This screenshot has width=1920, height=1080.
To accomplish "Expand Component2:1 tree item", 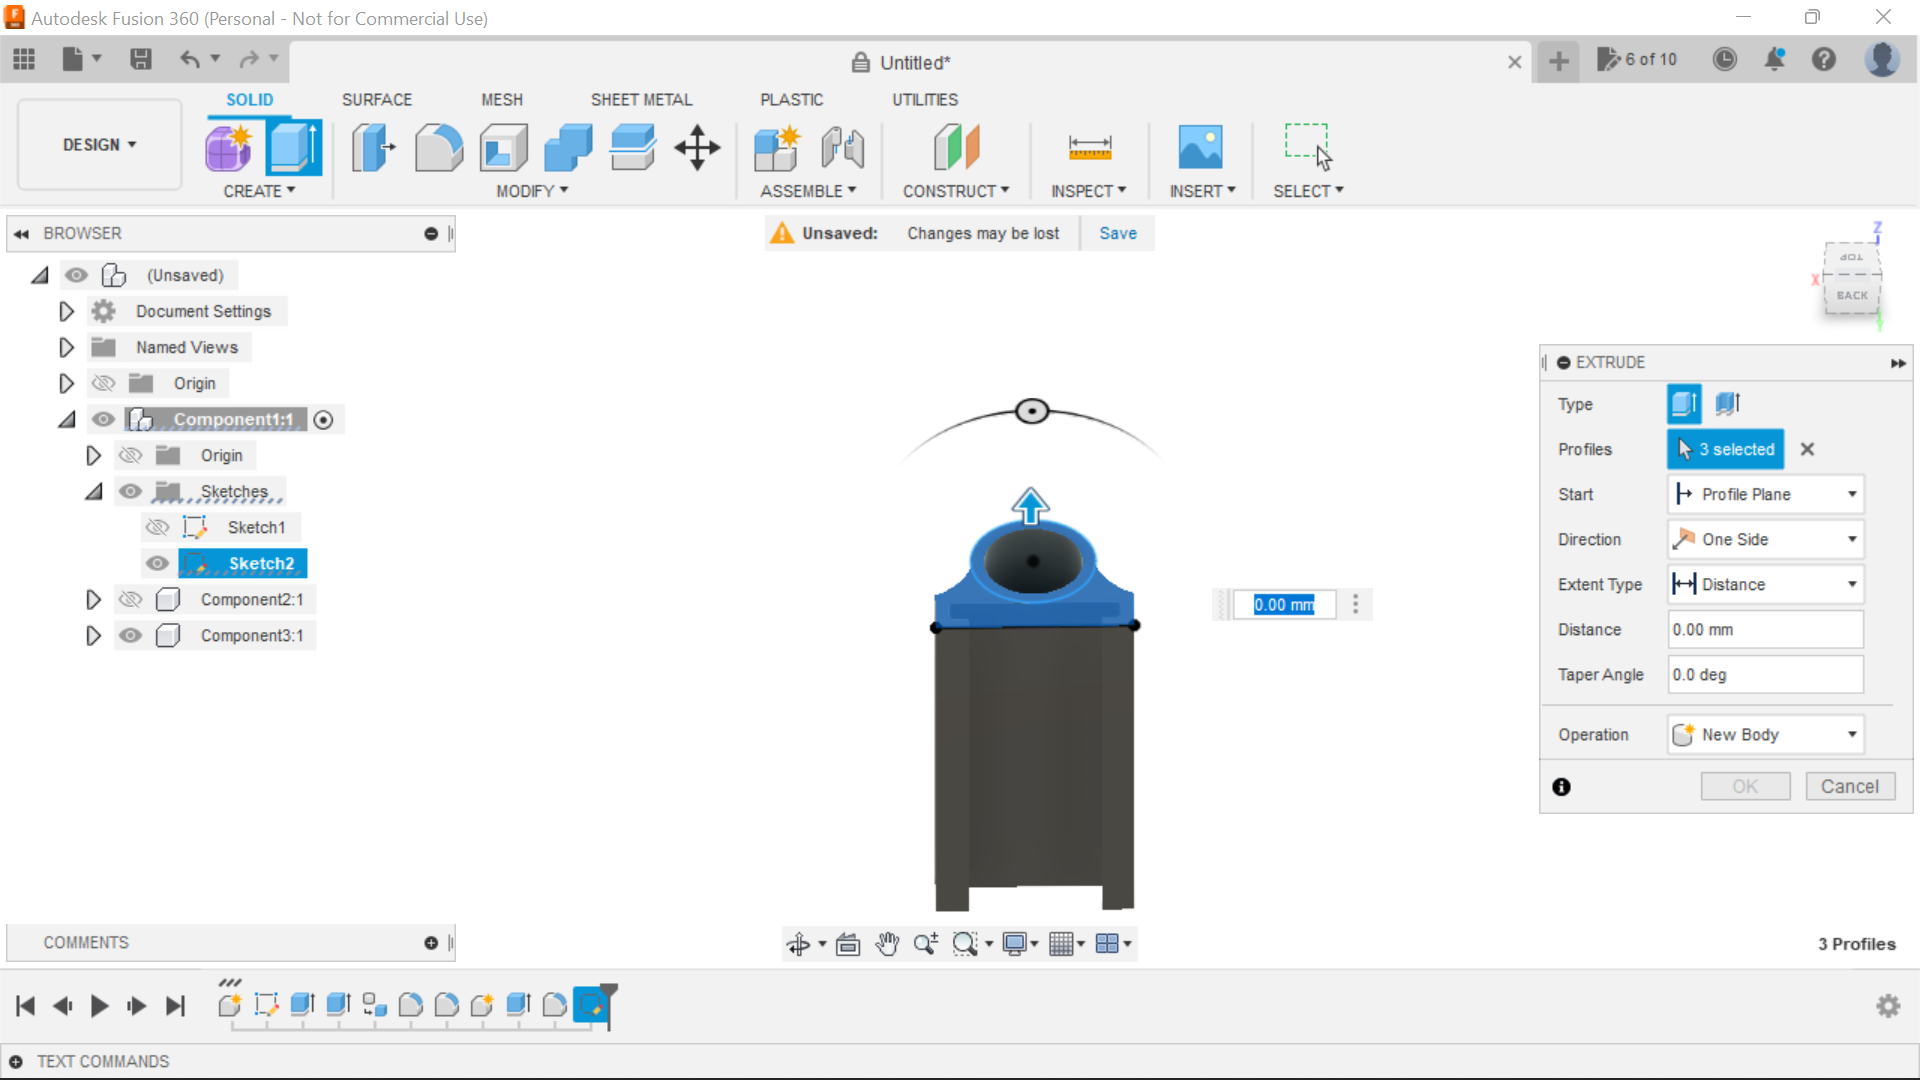I will pos(94,599).
